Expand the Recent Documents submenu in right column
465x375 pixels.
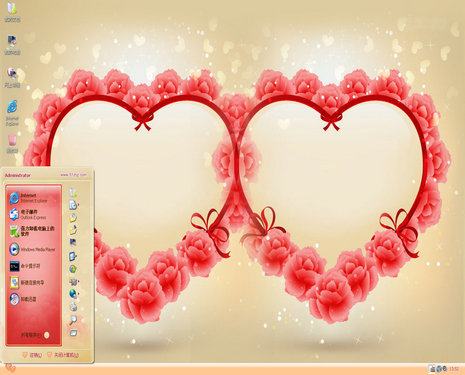tap(74, 205)
